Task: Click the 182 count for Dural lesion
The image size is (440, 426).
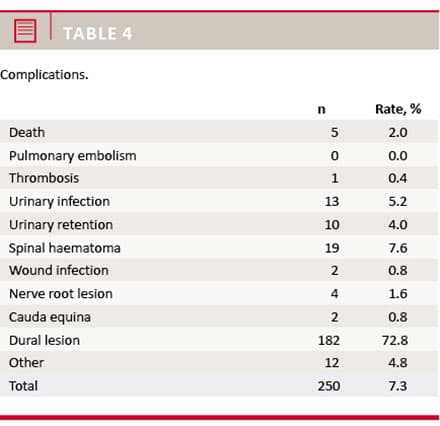Action: [x=329, y=340]
